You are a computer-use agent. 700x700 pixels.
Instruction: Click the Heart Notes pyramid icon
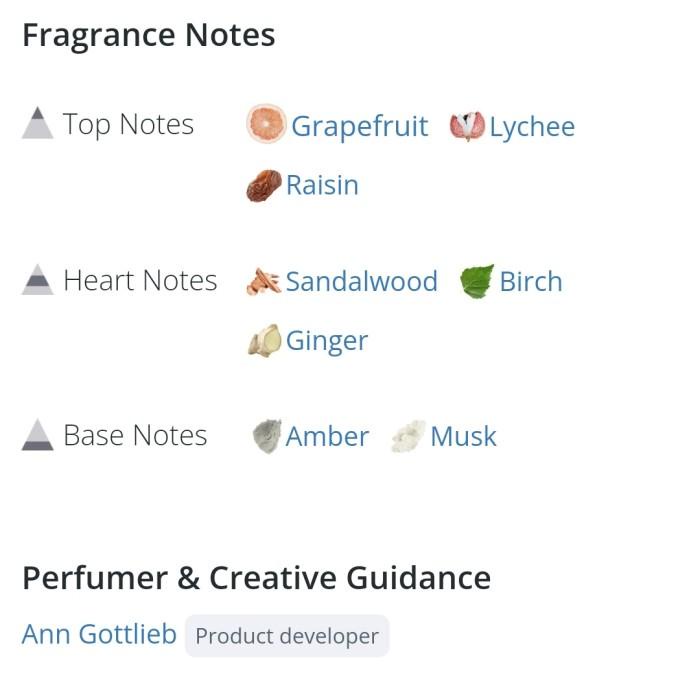[37, 280]
